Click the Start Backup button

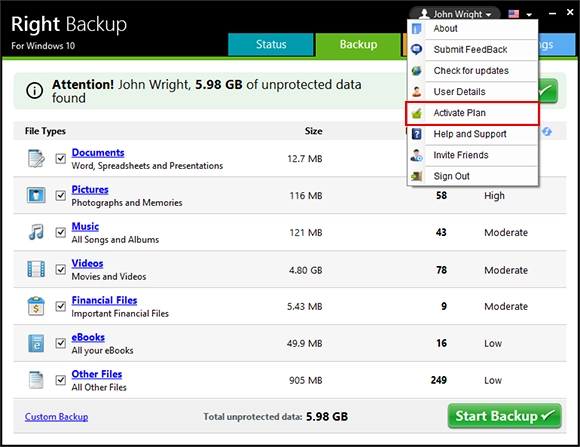pyautogui.click(x=505, y=416)
